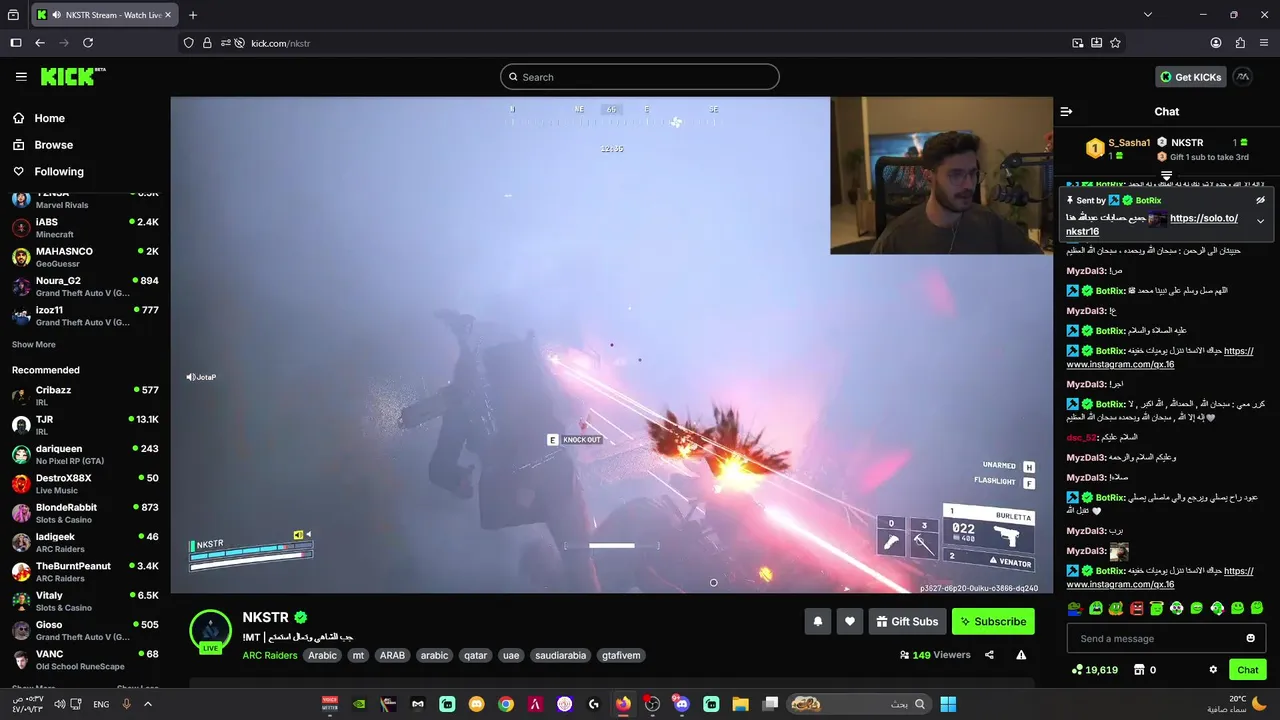The width and height of the screenshot is (1280, 720).
Task: Share the stream using share icon
Action: click(x=989, y=655)
